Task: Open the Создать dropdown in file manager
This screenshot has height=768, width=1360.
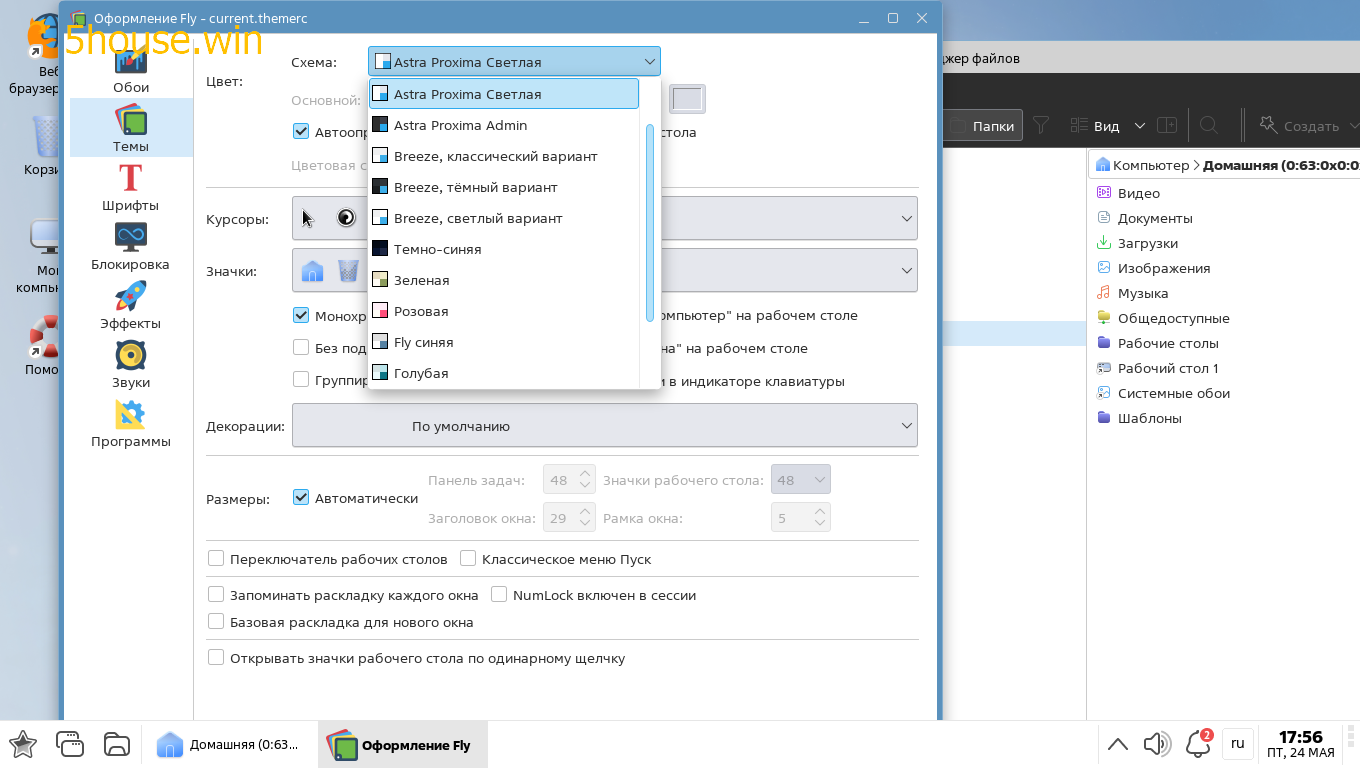Action: coord(1310,126)
